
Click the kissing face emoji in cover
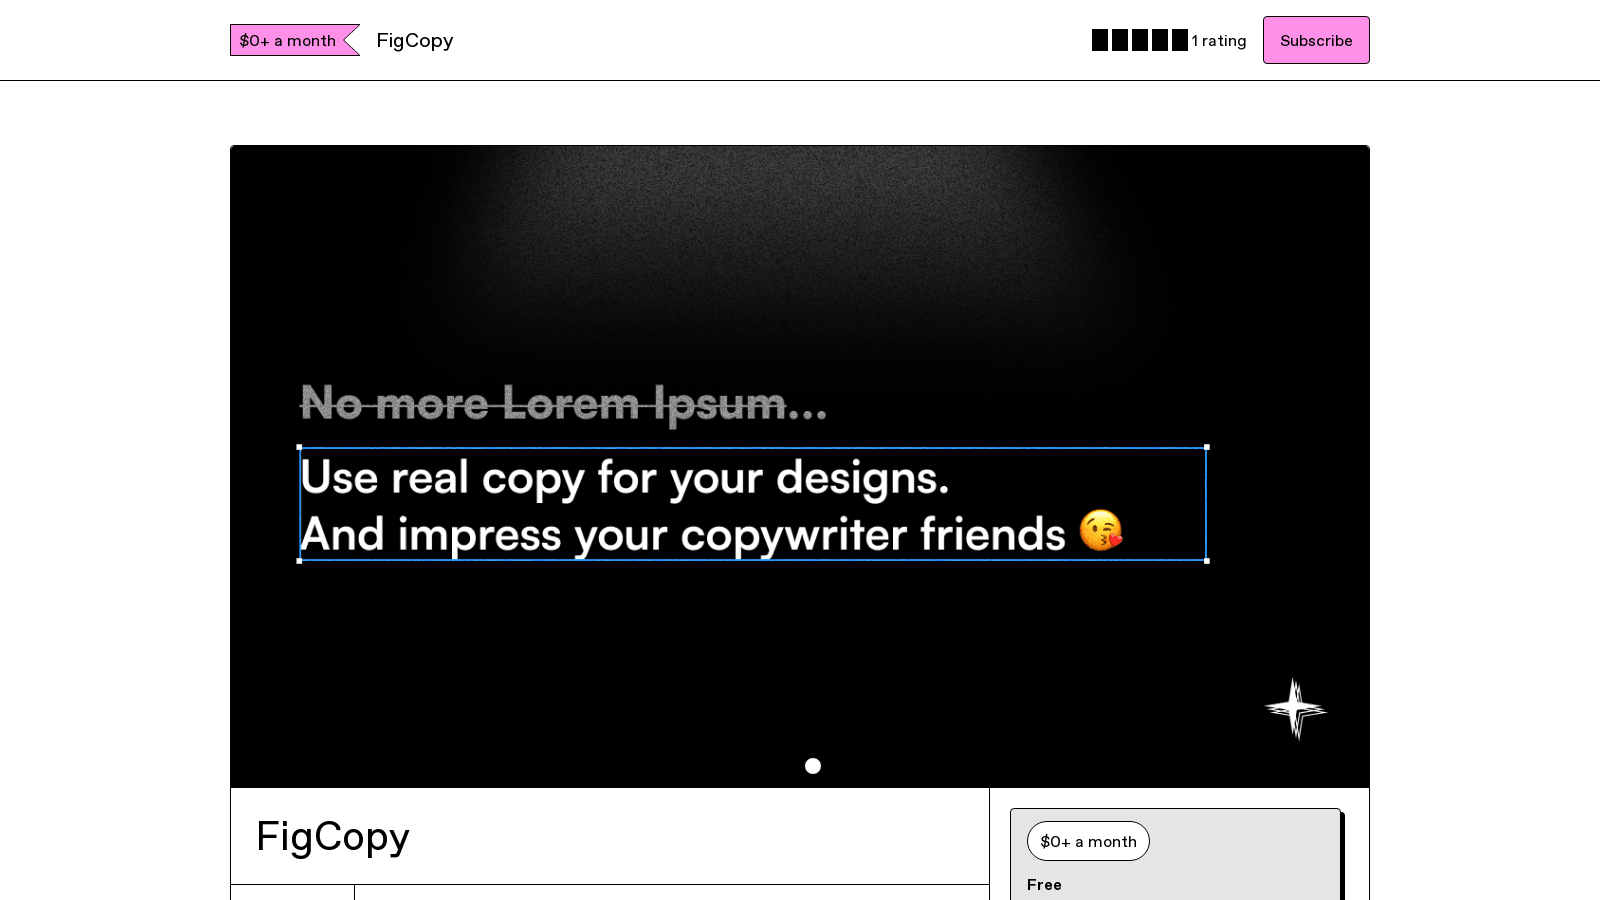click(x=1101, y=531)
